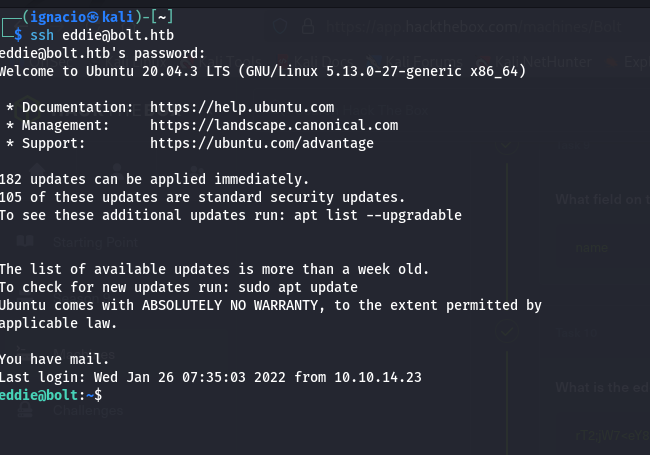Focus the eddie@bolt shell prompt line
The image size is (650, 455).
[x=50, y=395]
